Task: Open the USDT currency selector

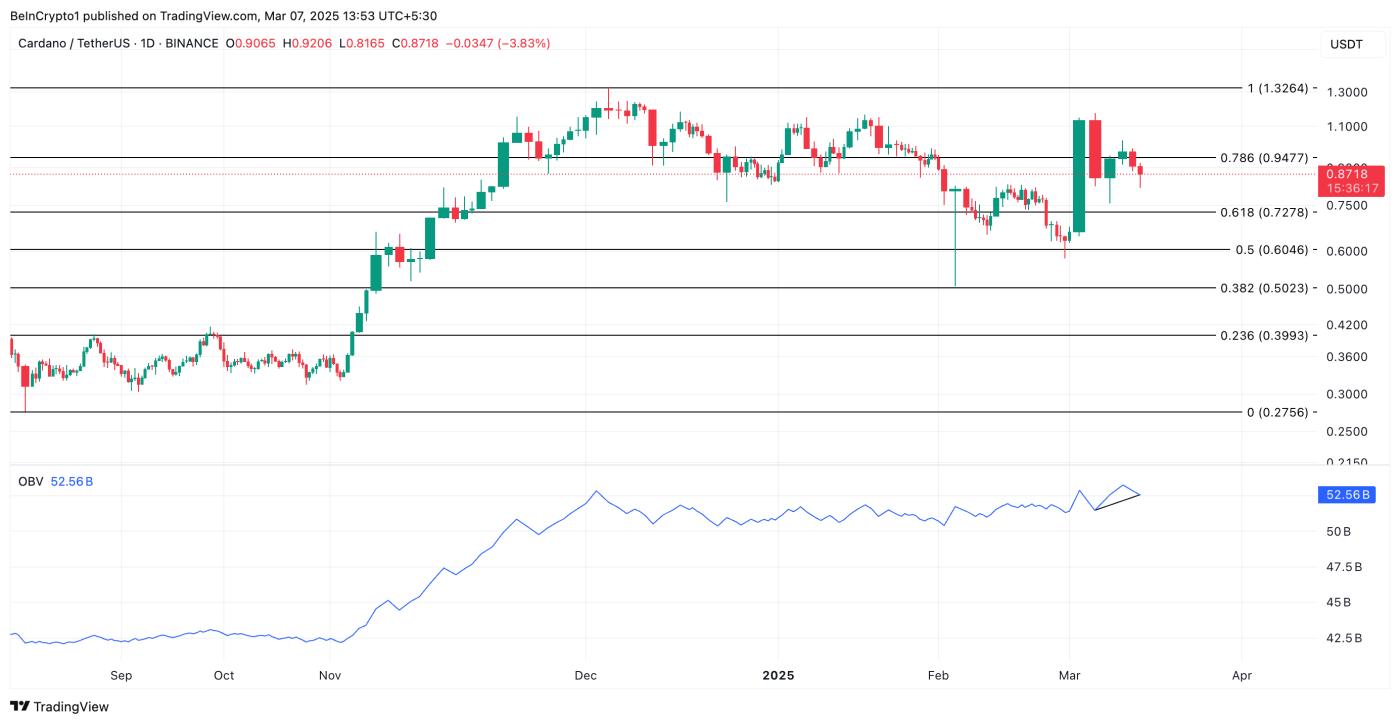Action: pyautogui.click(x=1345, y=44)
